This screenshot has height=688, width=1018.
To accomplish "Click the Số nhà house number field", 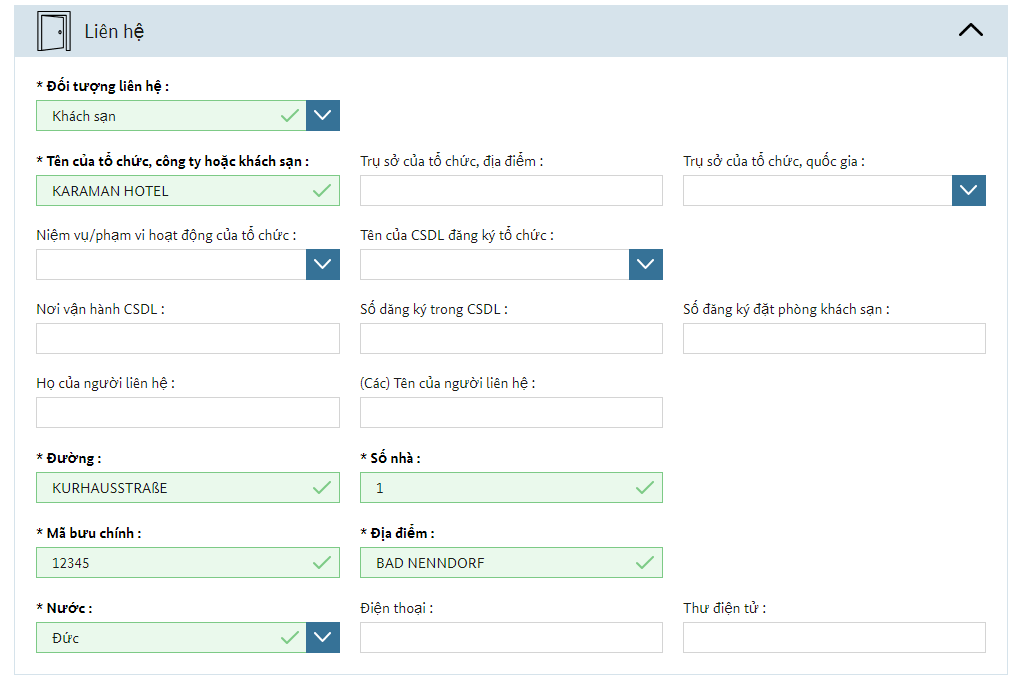I will [500, 488].
